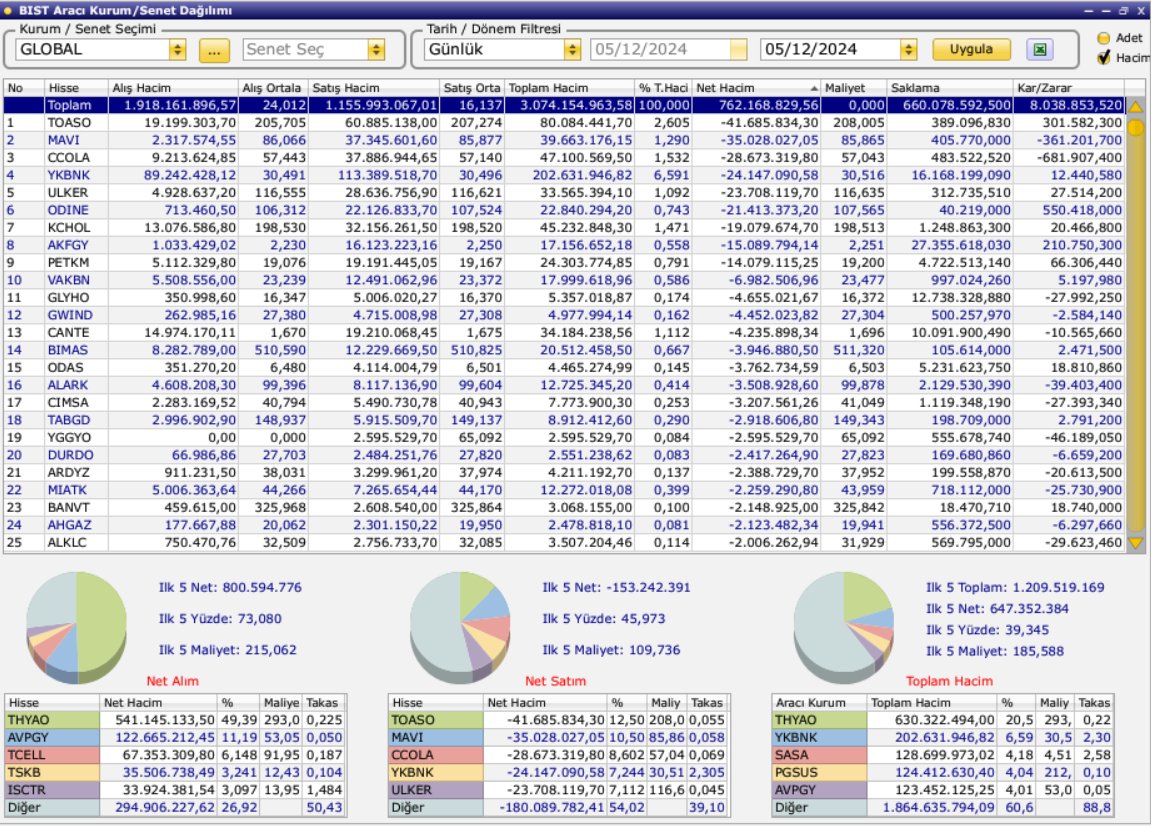
Task: Click the THYAO green swatch in Net Alım list
Action: pyautogui.click(x=52, y=720)
